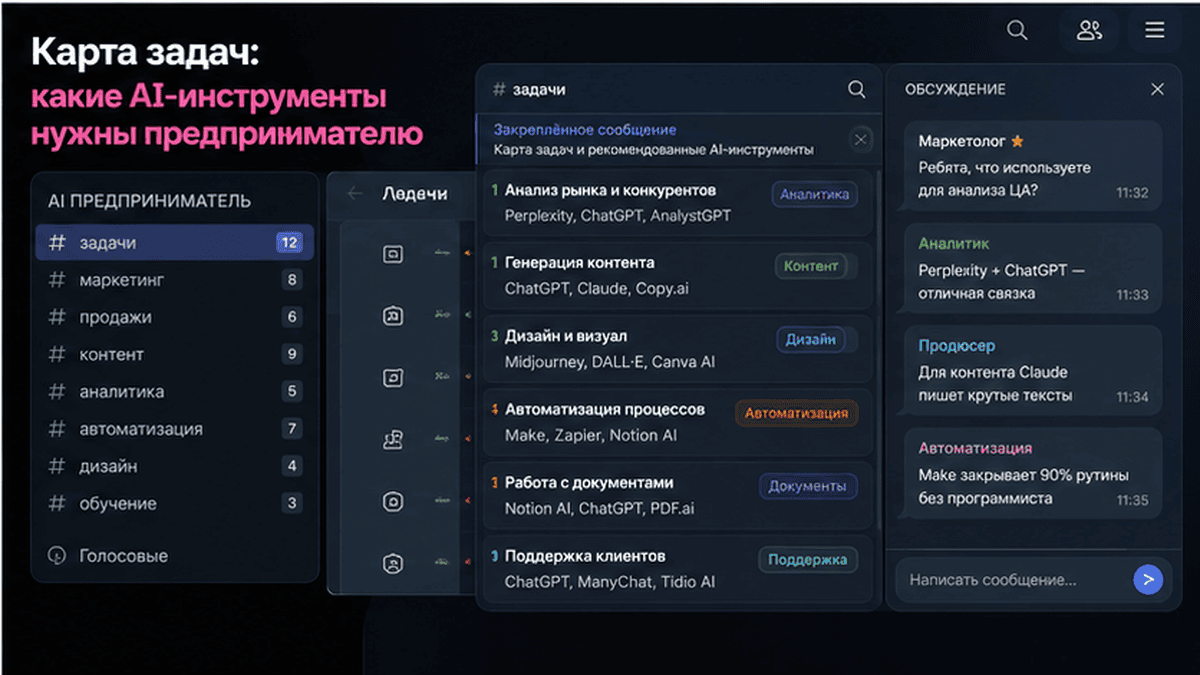Screen dimensions: 1200x675
Task: Open the Закреплённое сообщение link
Action: tap(585, 130)
